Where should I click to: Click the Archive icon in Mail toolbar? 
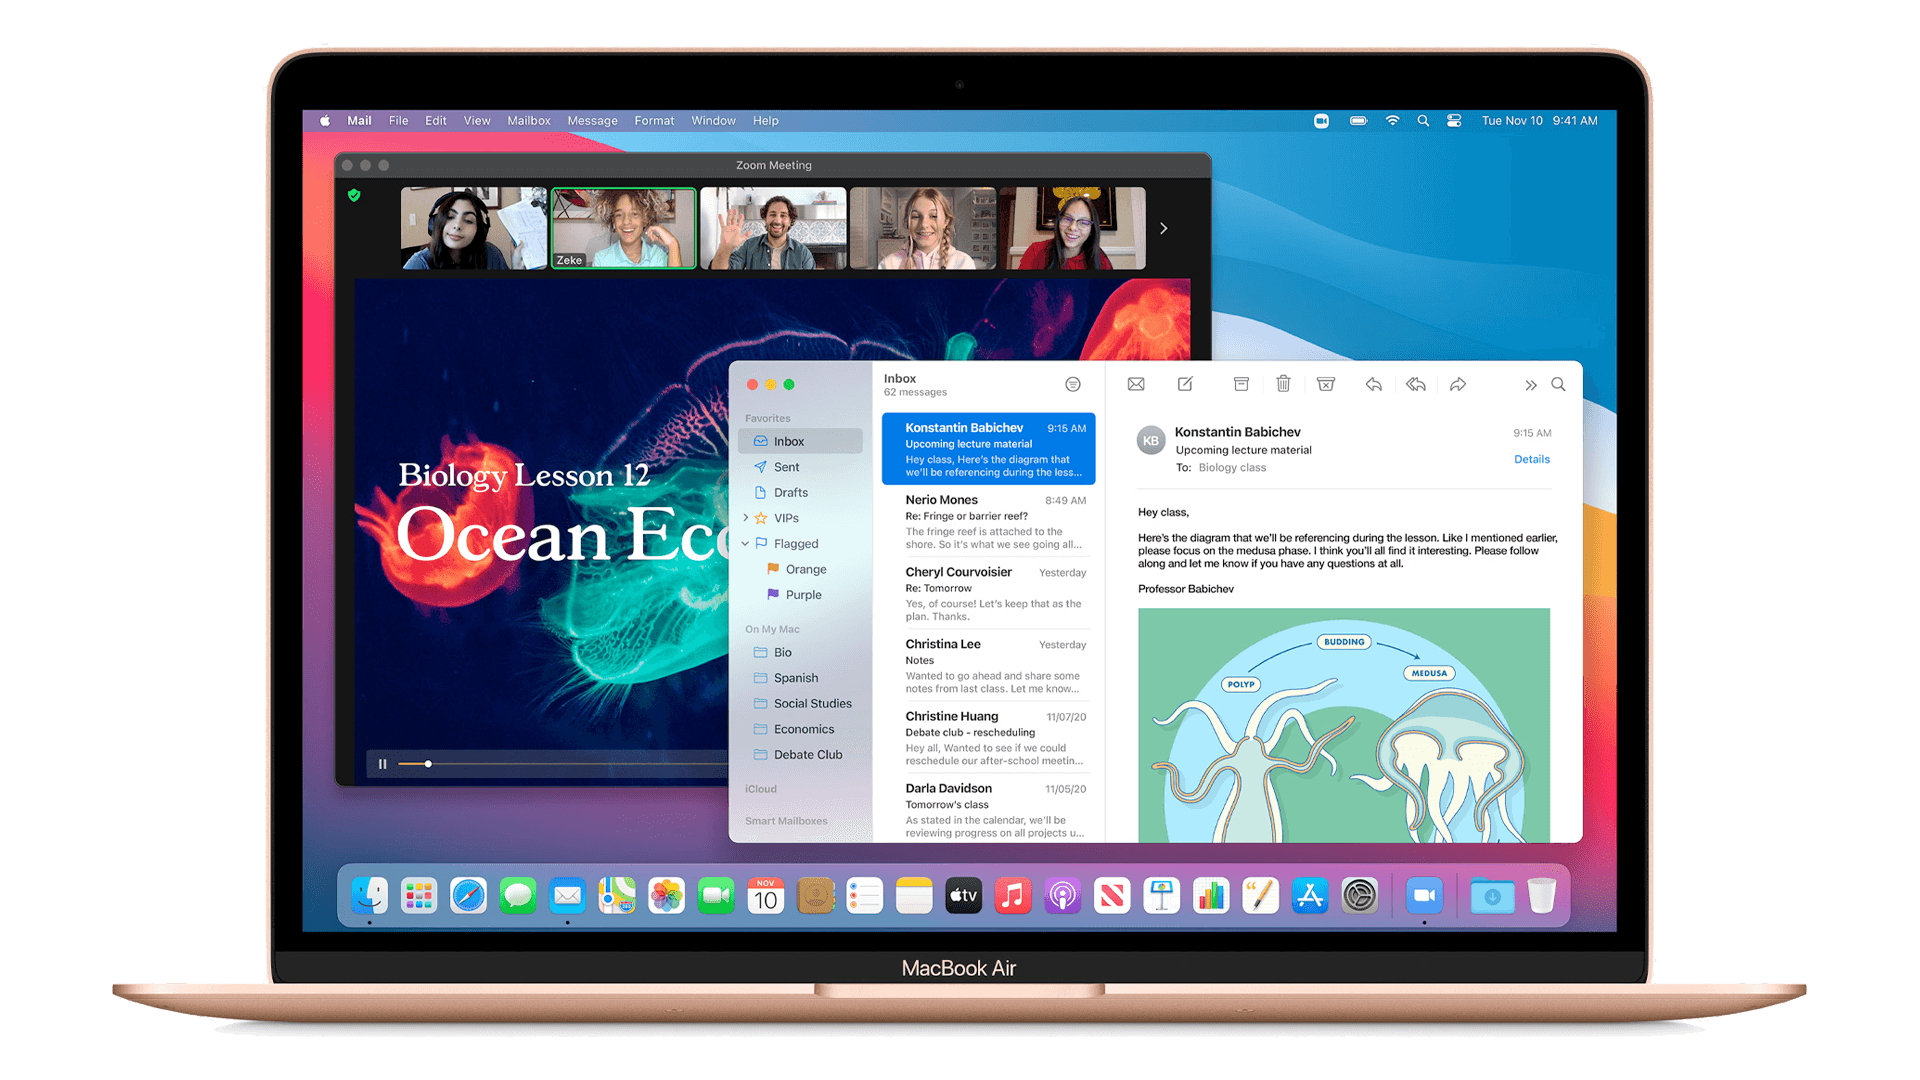[x=1240, y=386]
